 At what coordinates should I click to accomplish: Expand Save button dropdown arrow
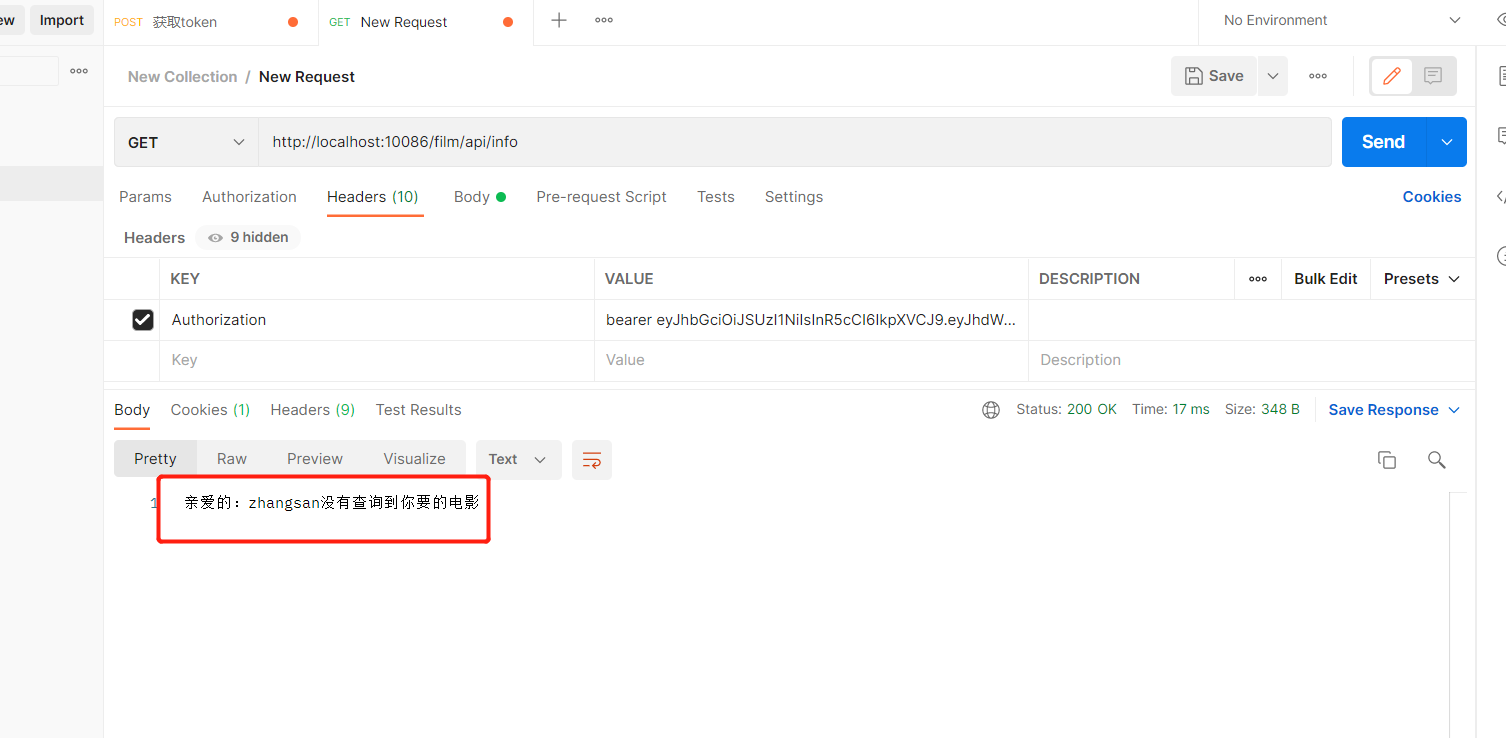[x=1273, y=76]
